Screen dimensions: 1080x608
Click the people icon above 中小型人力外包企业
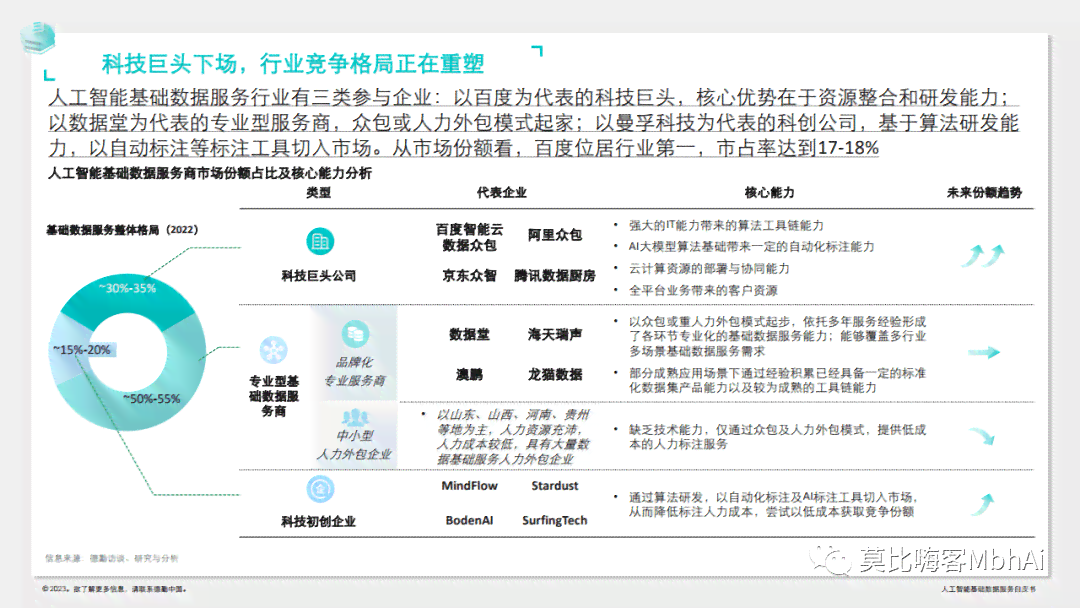point(355,417)
